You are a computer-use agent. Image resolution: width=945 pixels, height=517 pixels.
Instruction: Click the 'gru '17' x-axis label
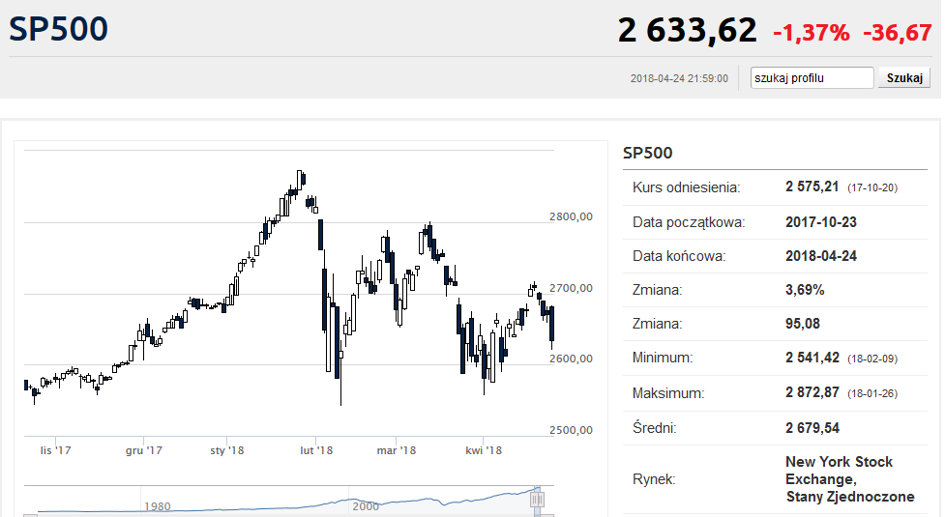(143, 451)
